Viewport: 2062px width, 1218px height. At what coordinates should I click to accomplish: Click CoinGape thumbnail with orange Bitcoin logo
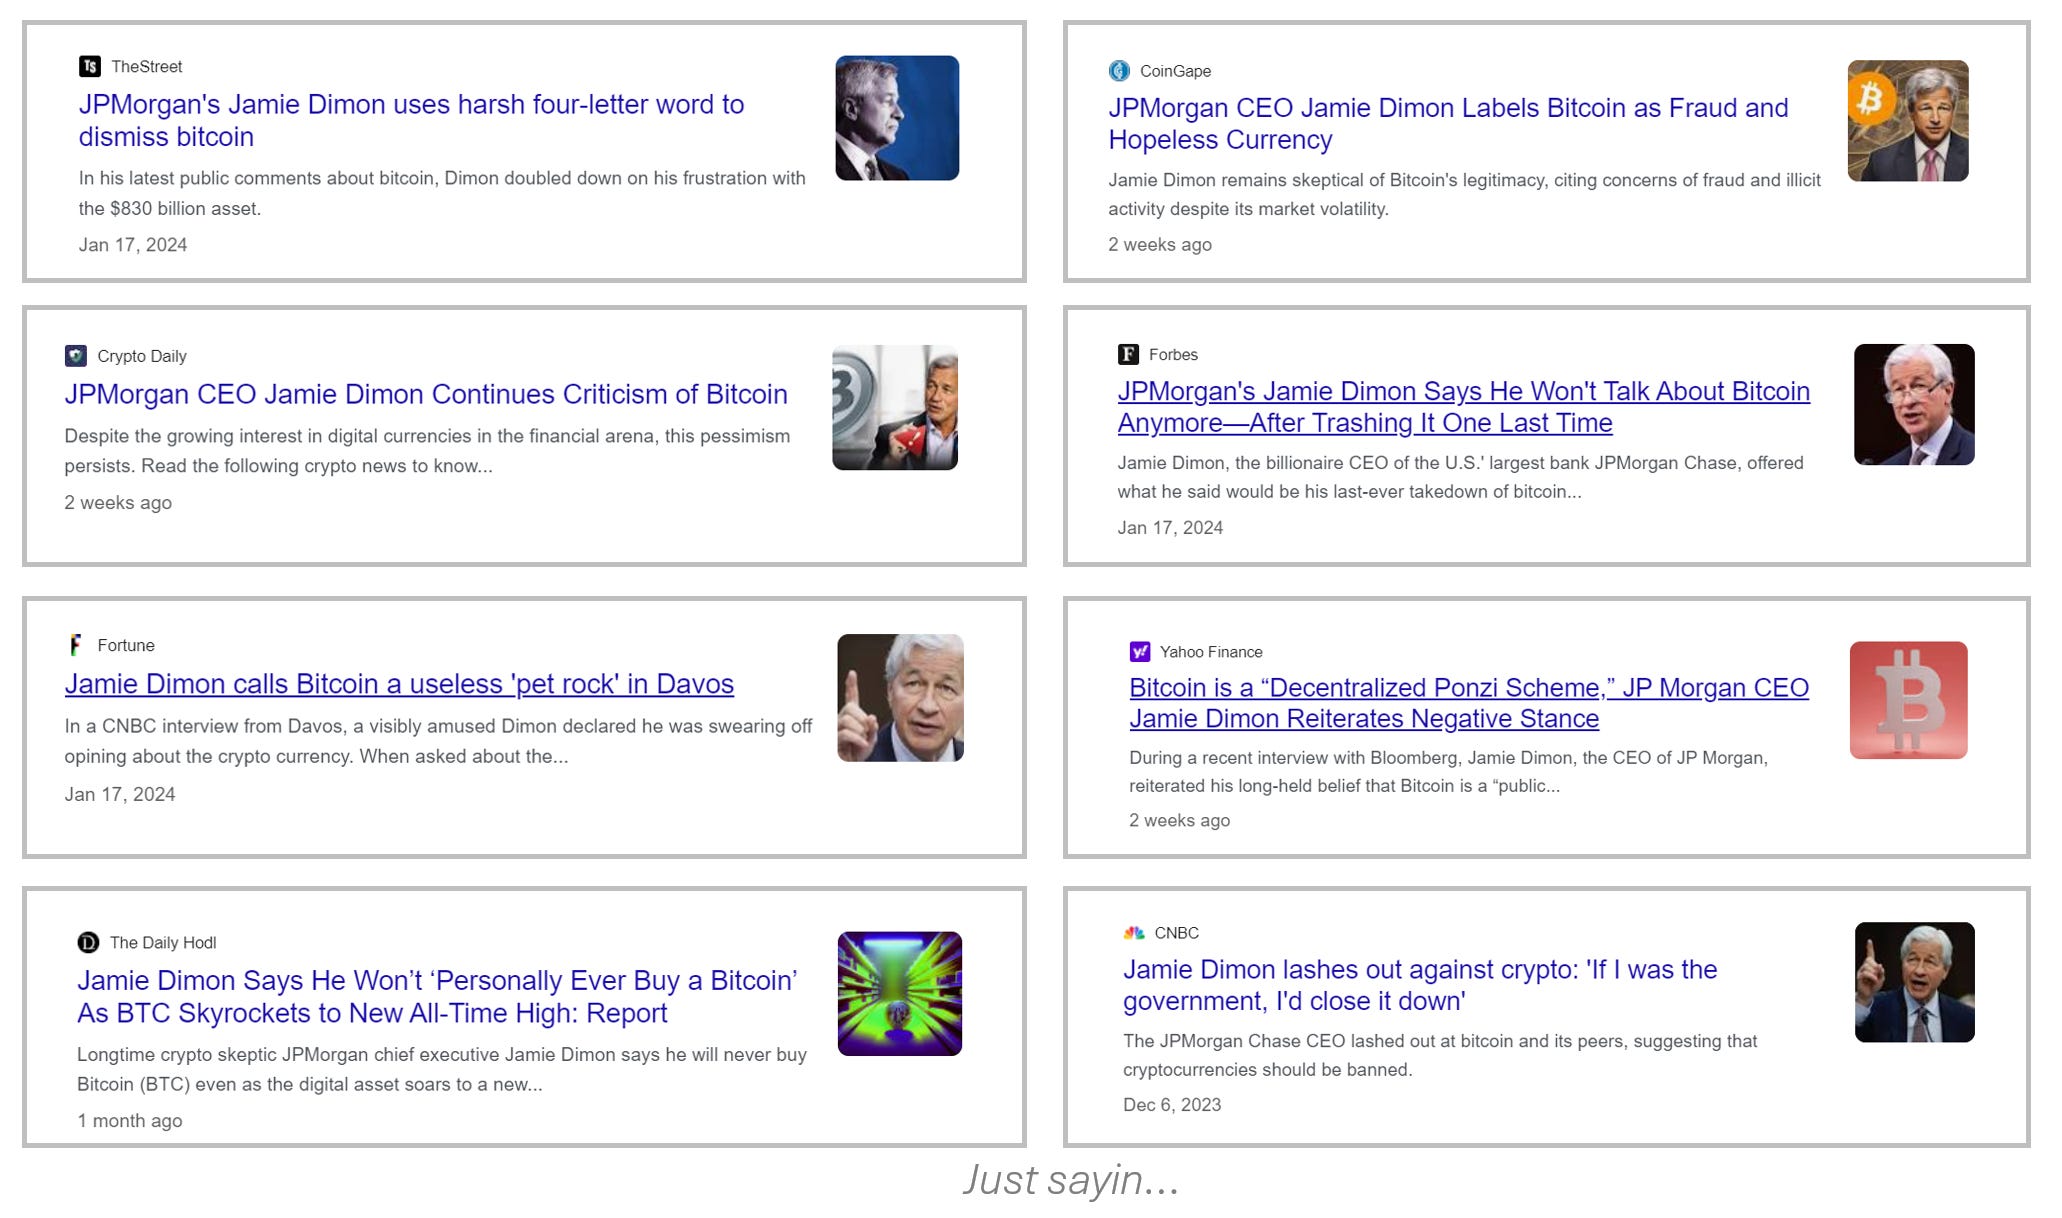[1907, 120]
